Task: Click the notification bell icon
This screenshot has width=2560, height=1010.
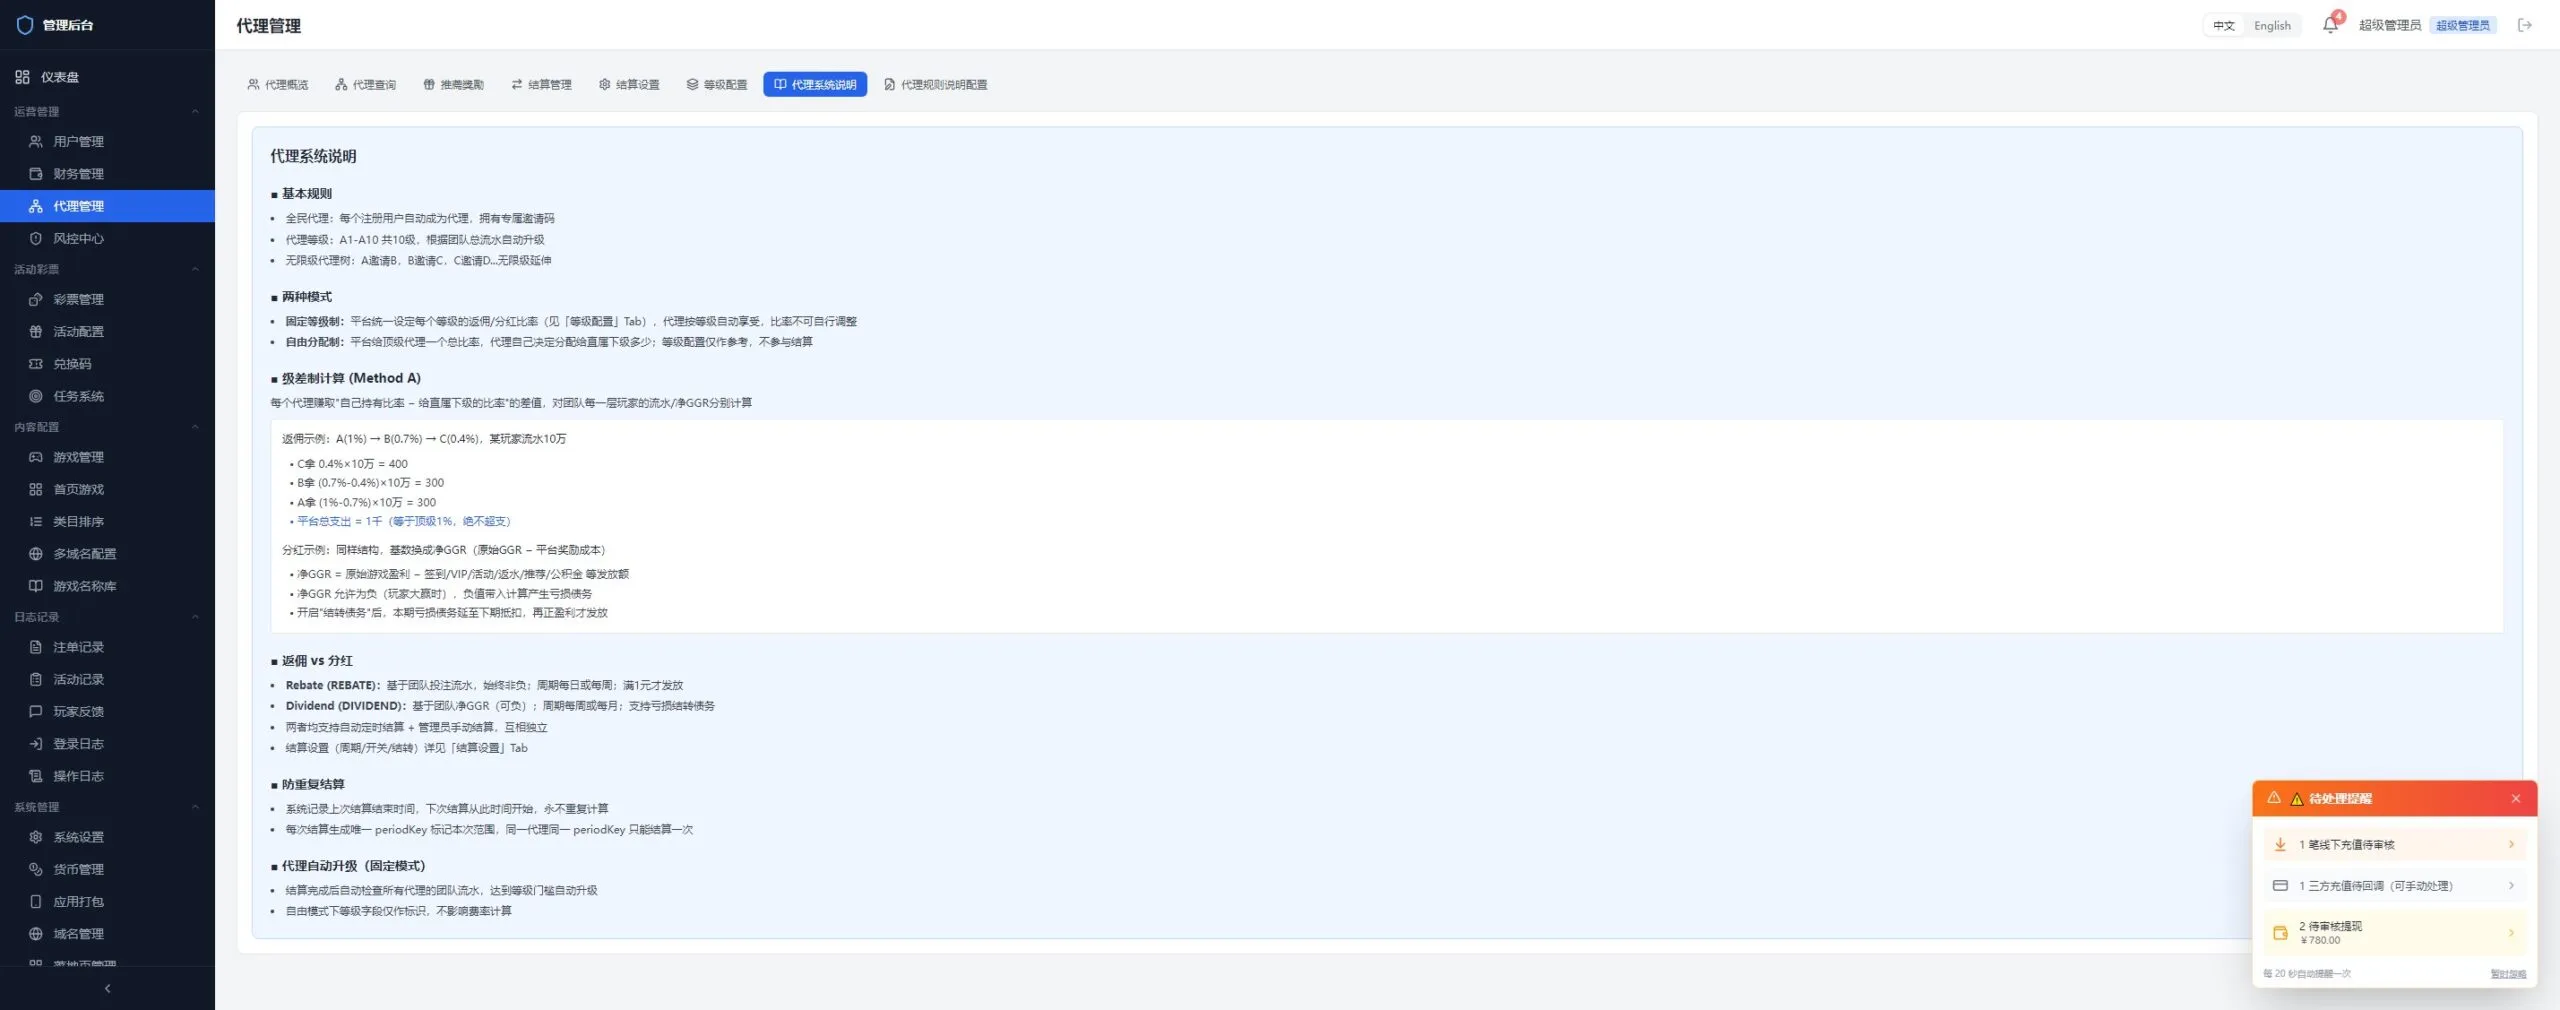Action: pos(2330,25)
